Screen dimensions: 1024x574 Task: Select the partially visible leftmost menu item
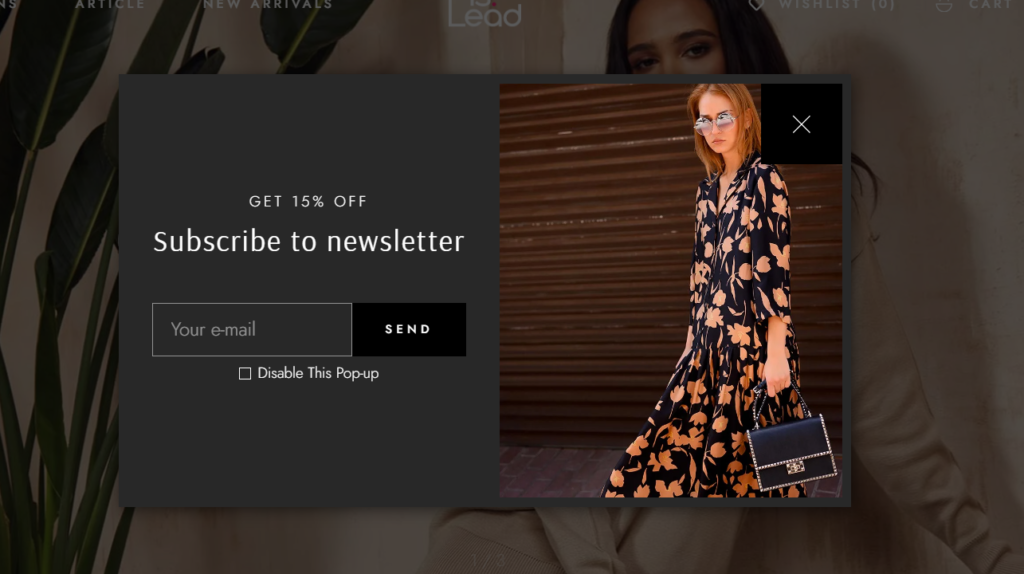click(x=8, y=5)
